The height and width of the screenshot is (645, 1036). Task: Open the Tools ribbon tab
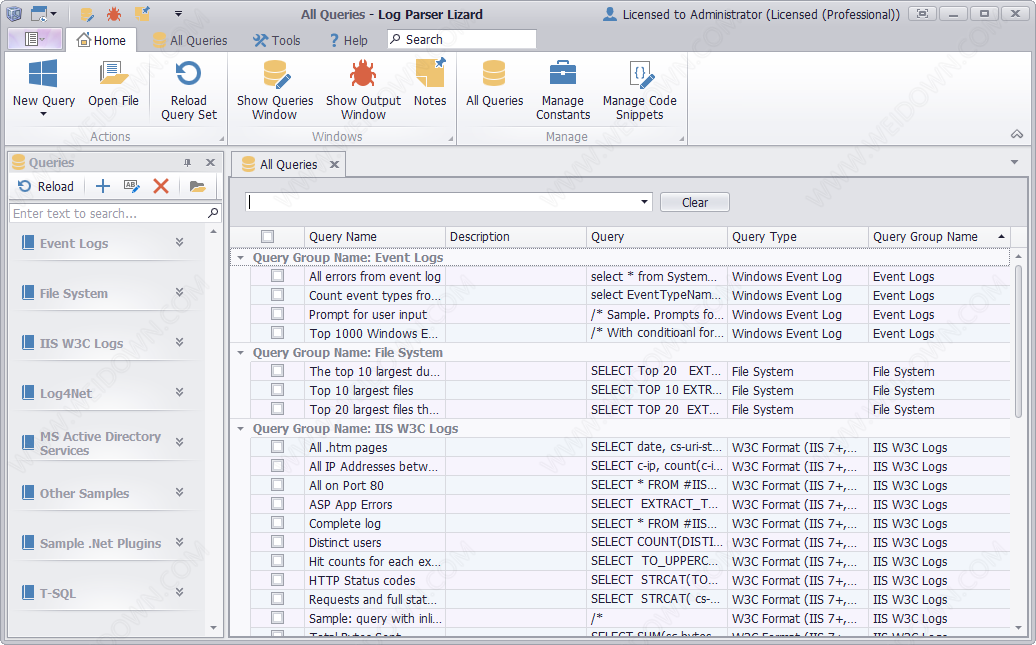tap(276, 40)
